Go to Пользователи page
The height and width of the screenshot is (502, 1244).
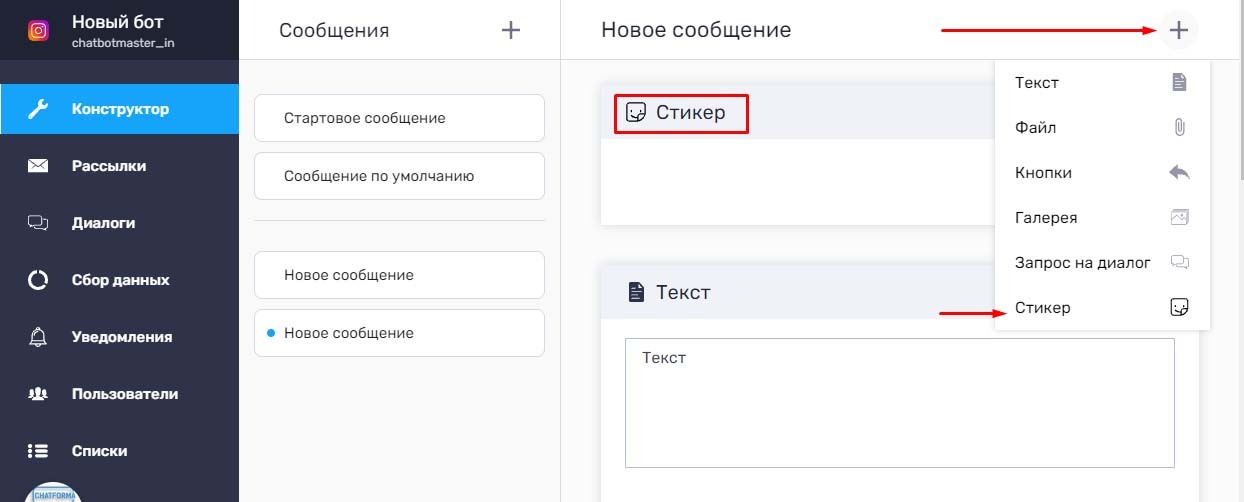[x=124, y=394]
